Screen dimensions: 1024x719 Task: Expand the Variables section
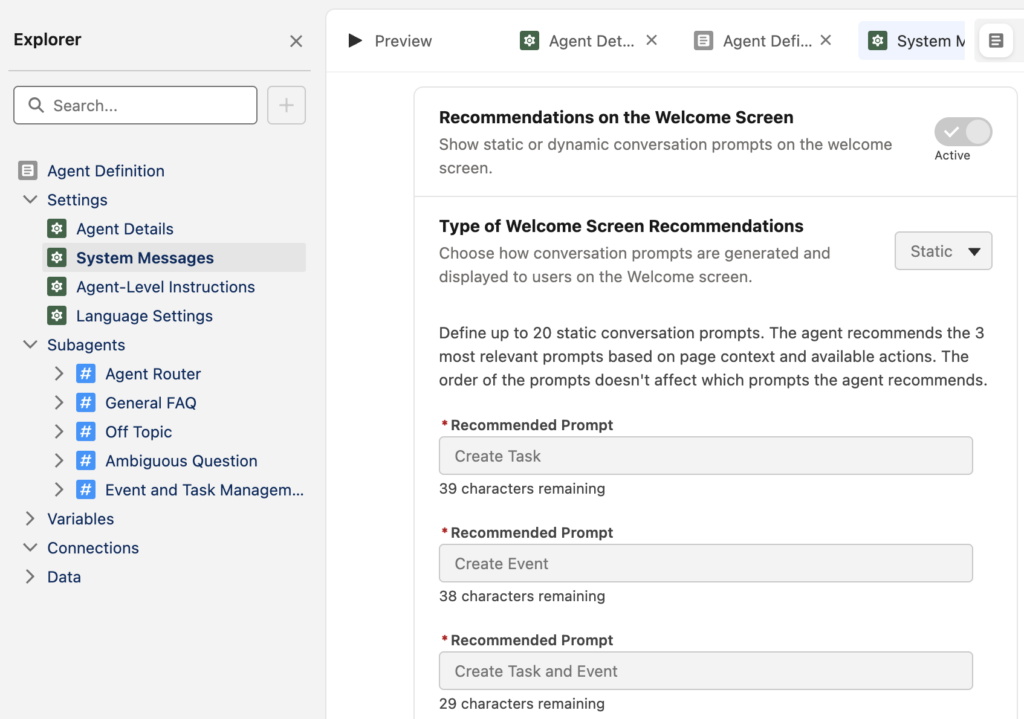[30, 519]
